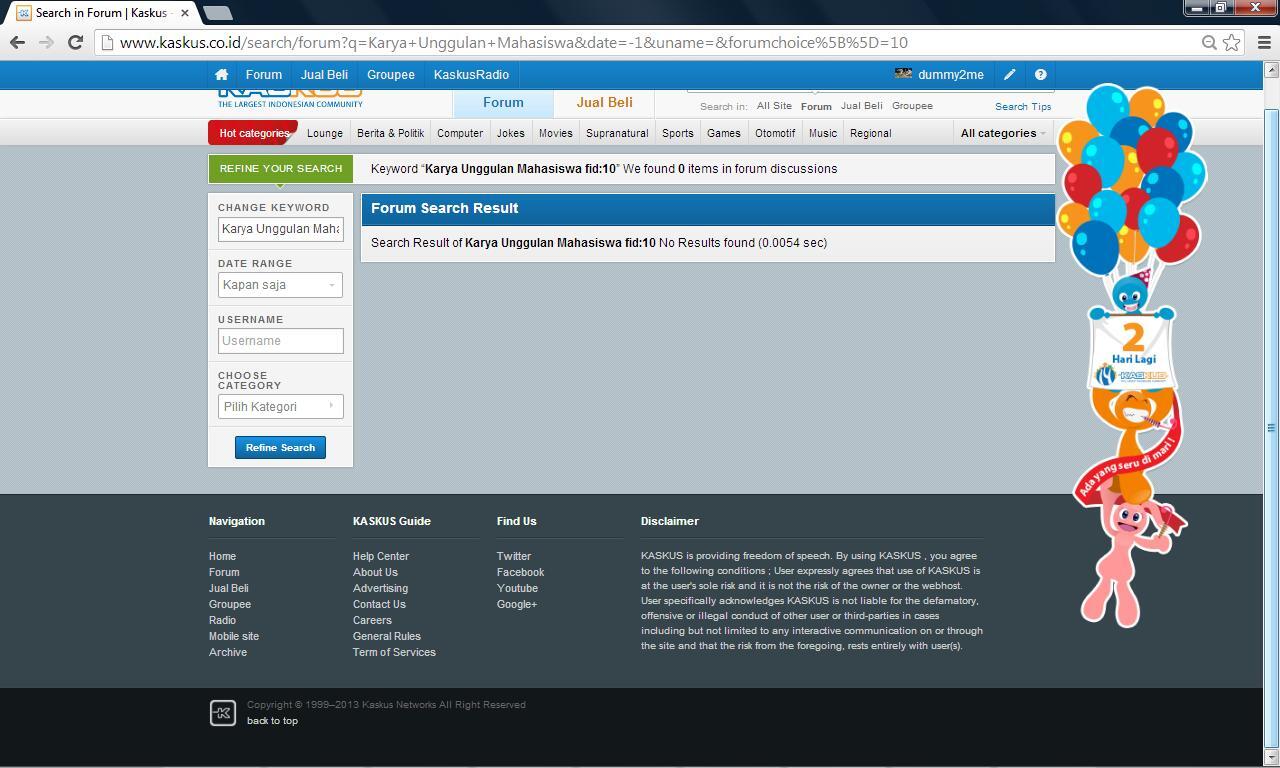Click the Kaskus logo header
Image resolution: width=1280 pixels, height=768 pixels.
pos(290,98)
